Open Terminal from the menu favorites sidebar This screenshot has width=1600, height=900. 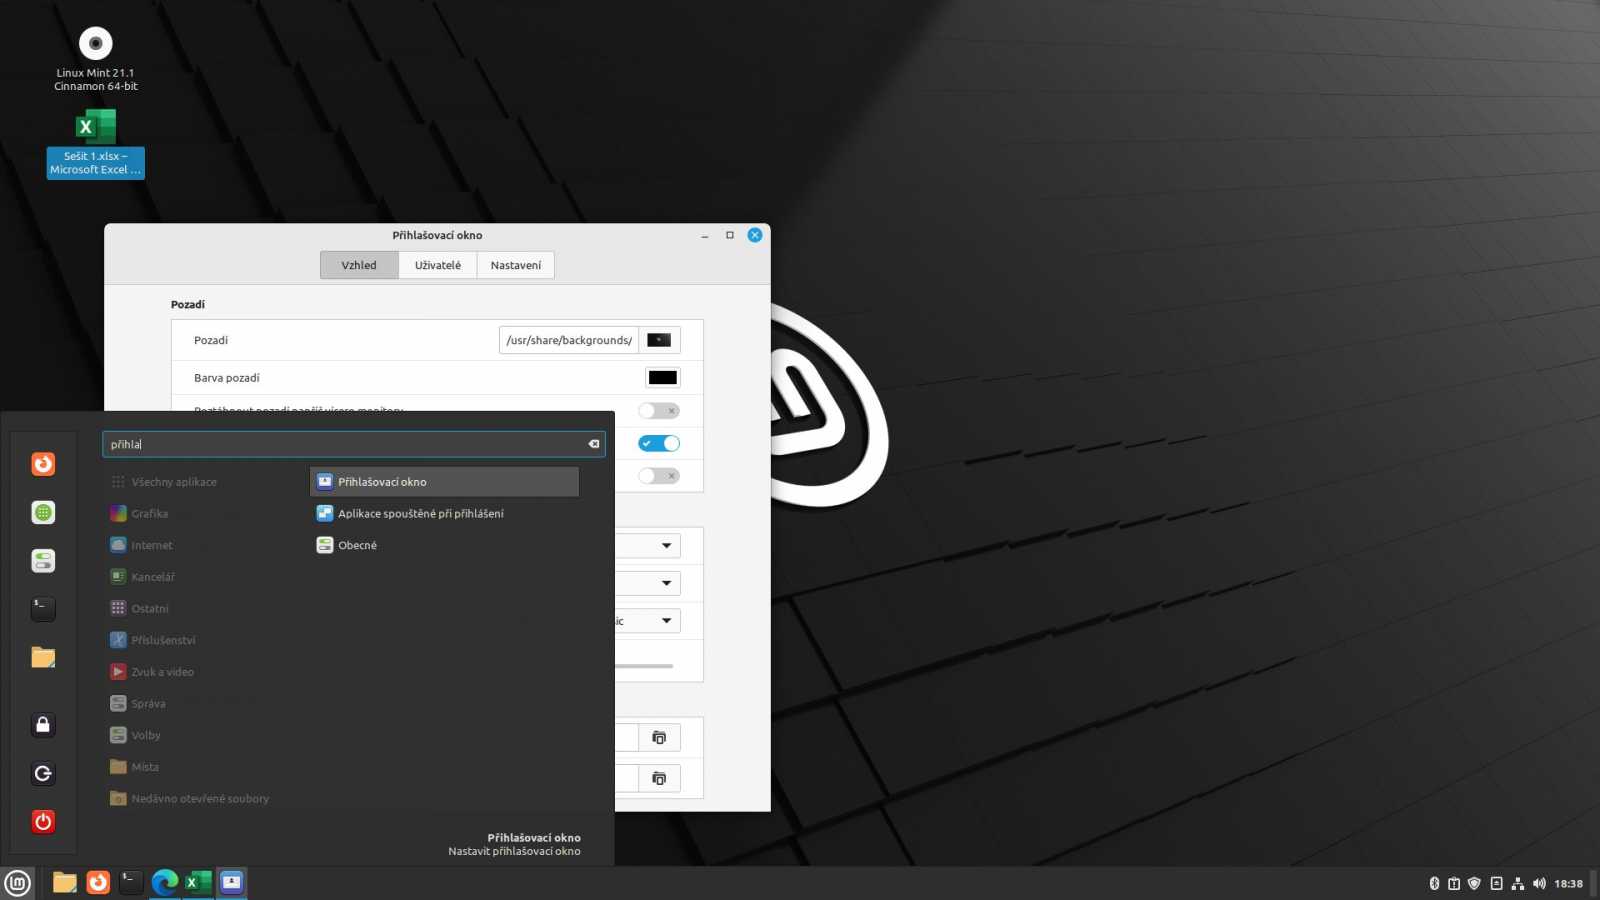[x=43, y=609]
